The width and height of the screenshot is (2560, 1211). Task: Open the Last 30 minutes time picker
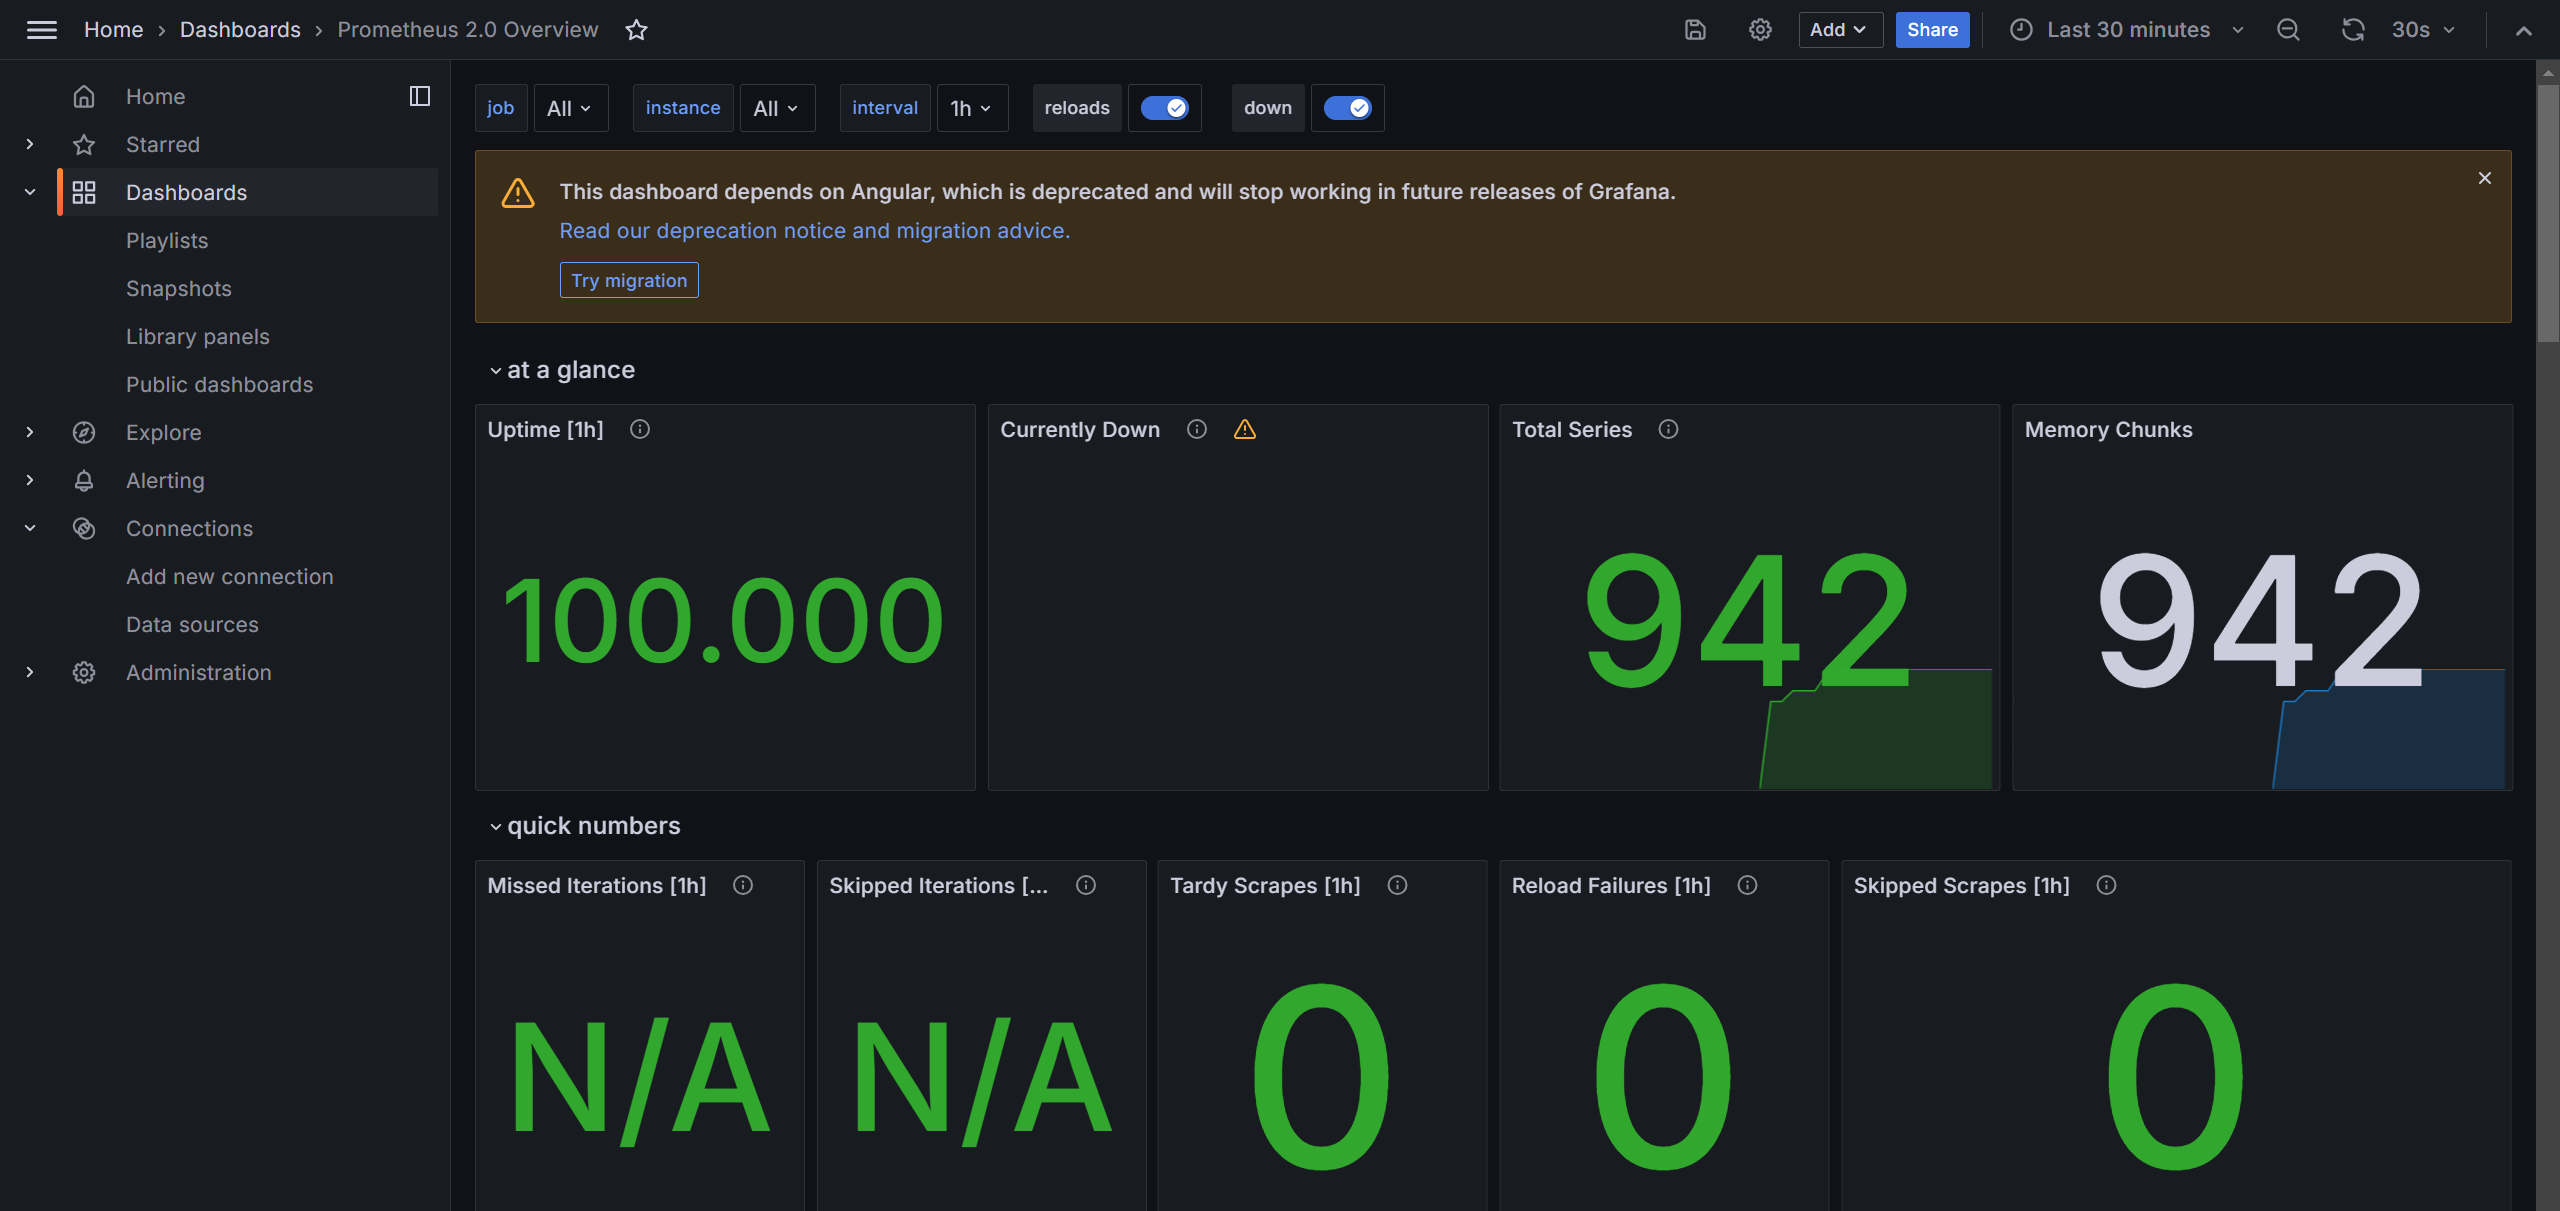tap(2126, 30)
